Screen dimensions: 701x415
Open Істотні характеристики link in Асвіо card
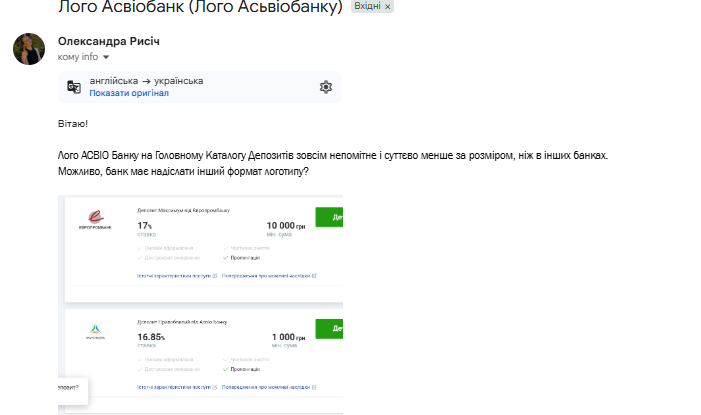click(177, 387)
